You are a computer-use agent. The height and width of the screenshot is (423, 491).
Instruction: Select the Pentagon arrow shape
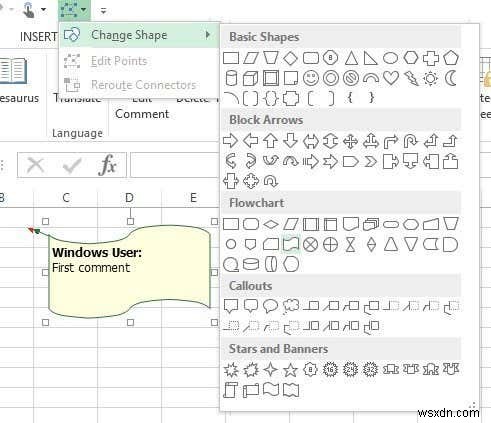pyautogui.click(x=351, y=162)
